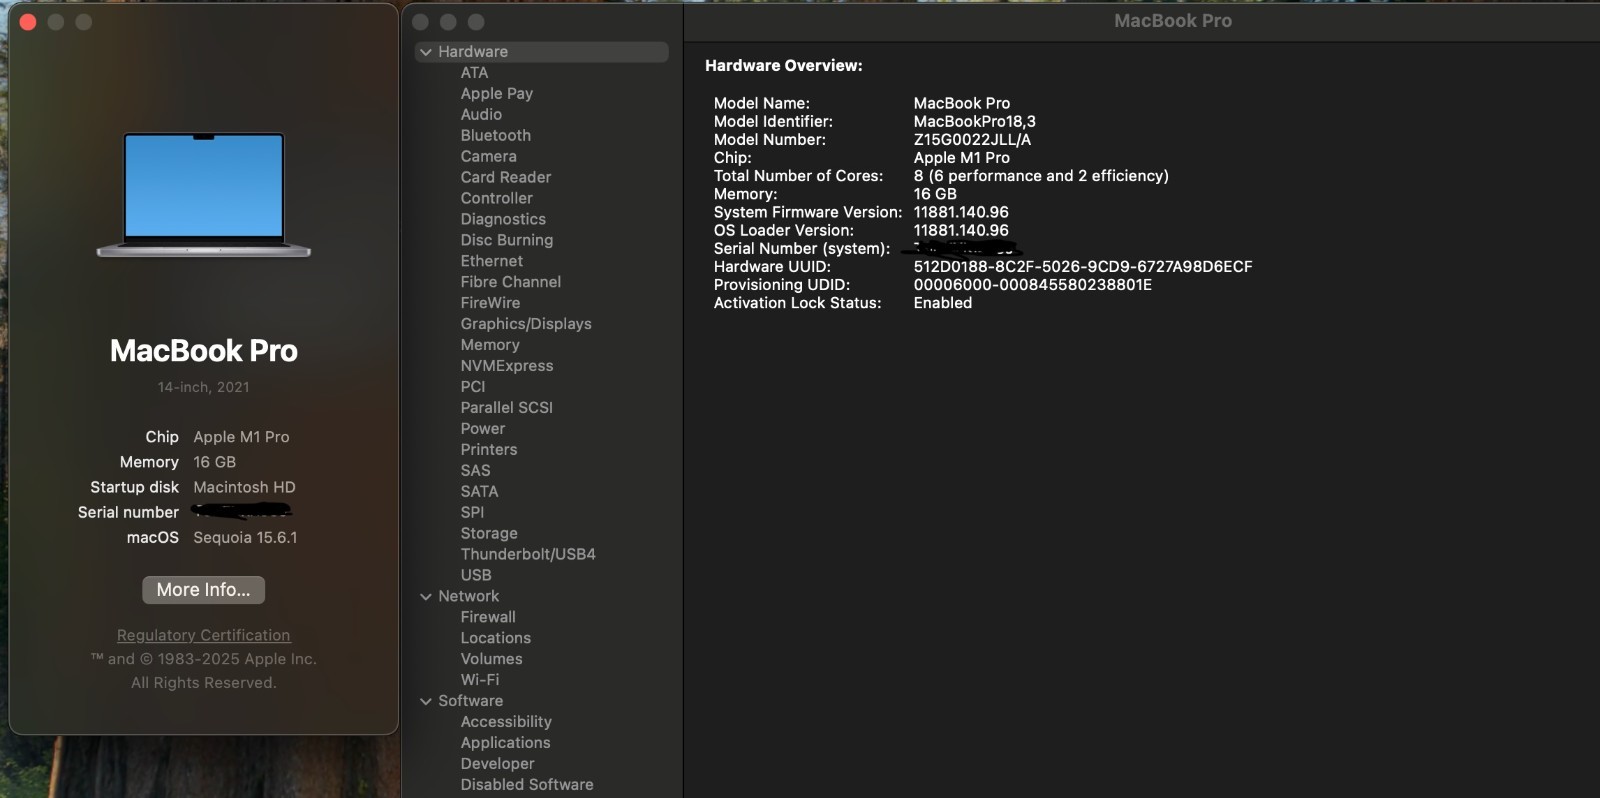Select PCI in the sidebar
The height and width of the screenshot is (798, 1600).
pos(472,387)
